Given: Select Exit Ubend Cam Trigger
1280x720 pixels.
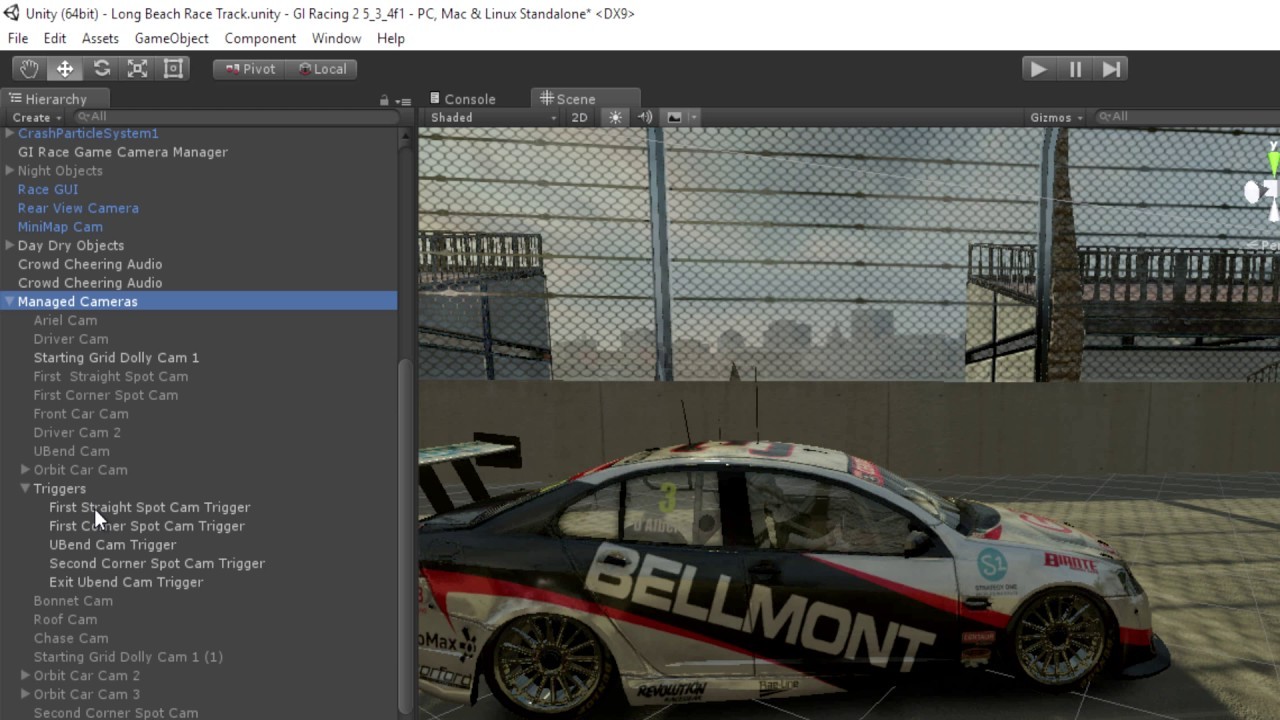Looking at the screenshot, I should click(126, 582).
